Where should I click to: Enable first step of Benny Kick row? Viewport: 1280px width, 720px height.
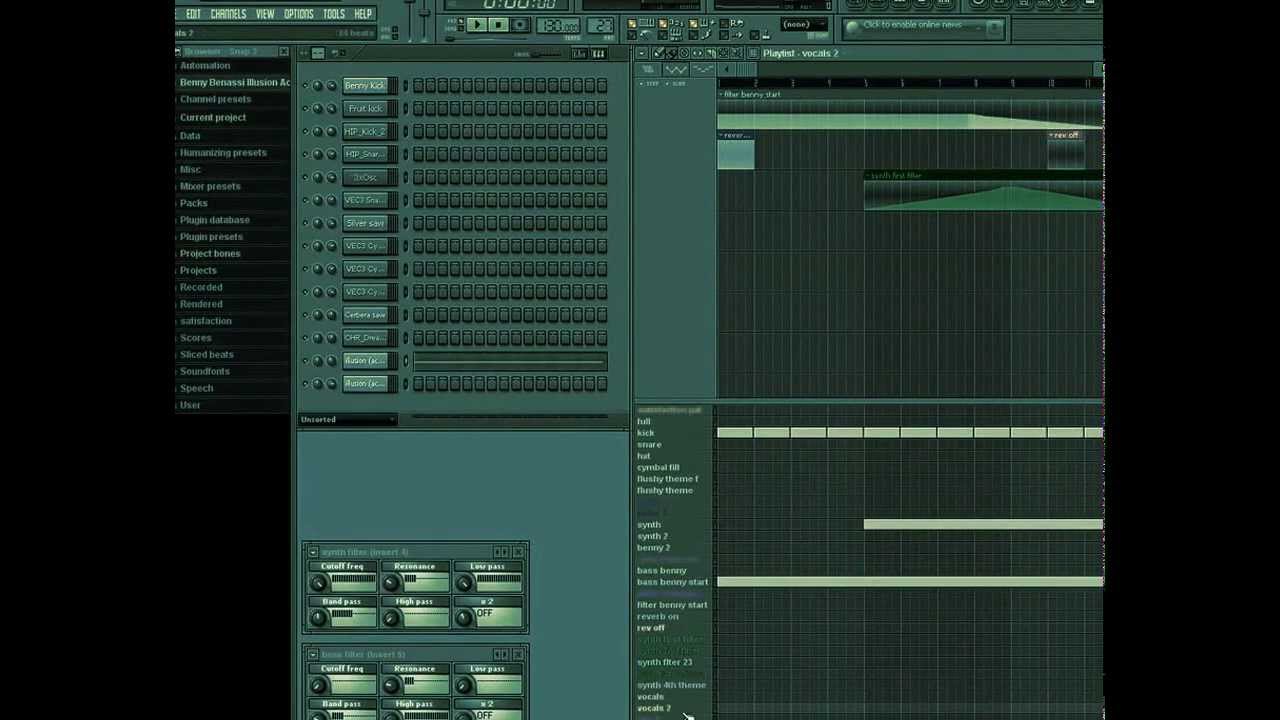pos(418,86)
